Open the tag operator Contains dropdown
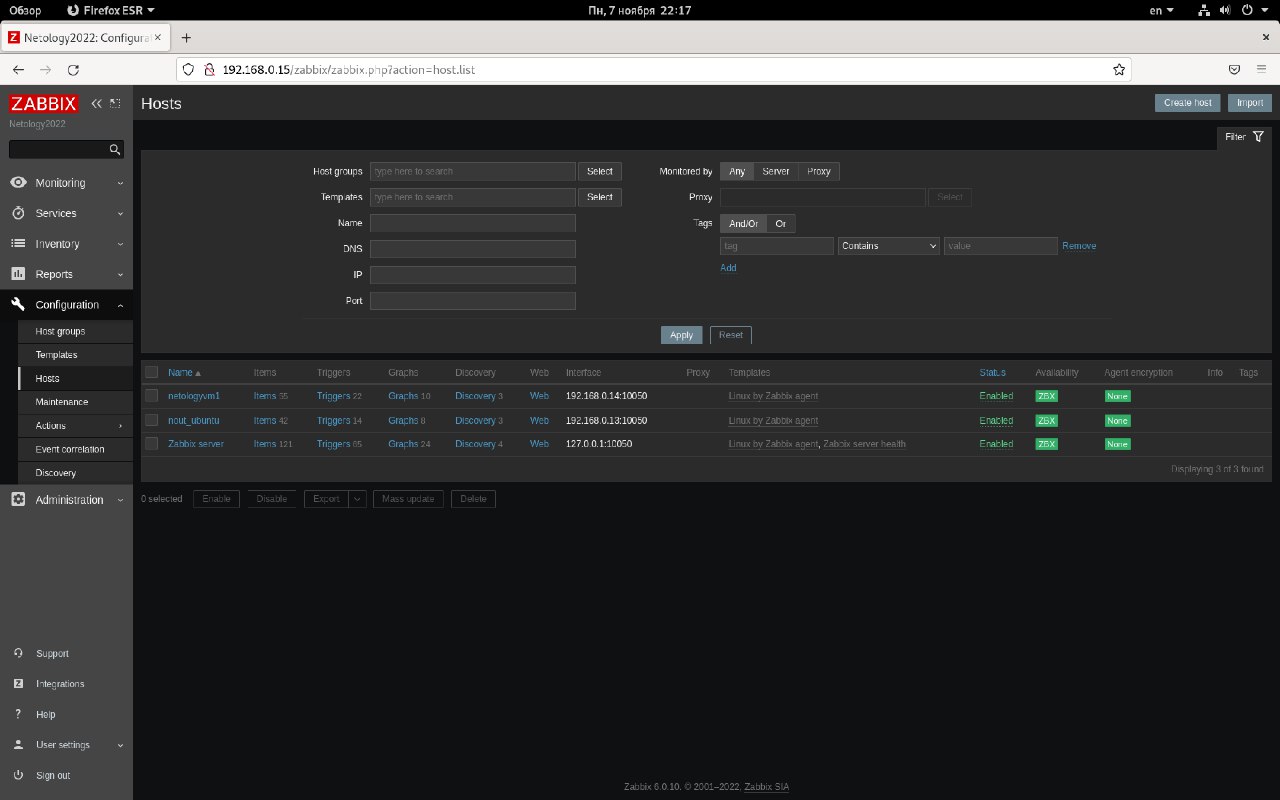The width and height of the screenshot is (1280, 800). (889, 245)
